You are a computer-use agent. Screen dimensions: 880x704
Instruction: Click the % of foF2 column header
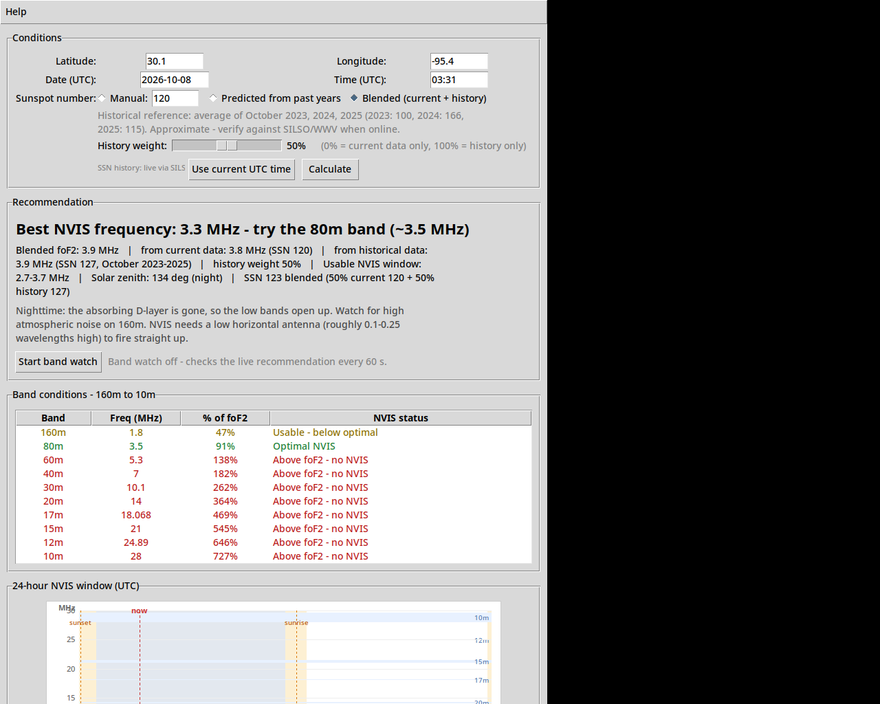coord(225,418)
